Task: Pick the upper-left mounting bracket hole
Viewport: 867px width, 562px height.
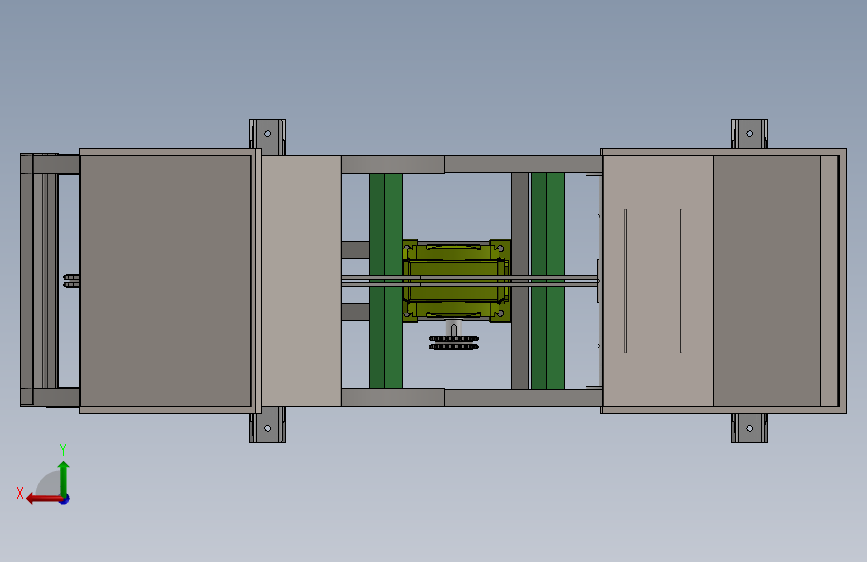Action: pyautogui.click(x=268, y=133)
